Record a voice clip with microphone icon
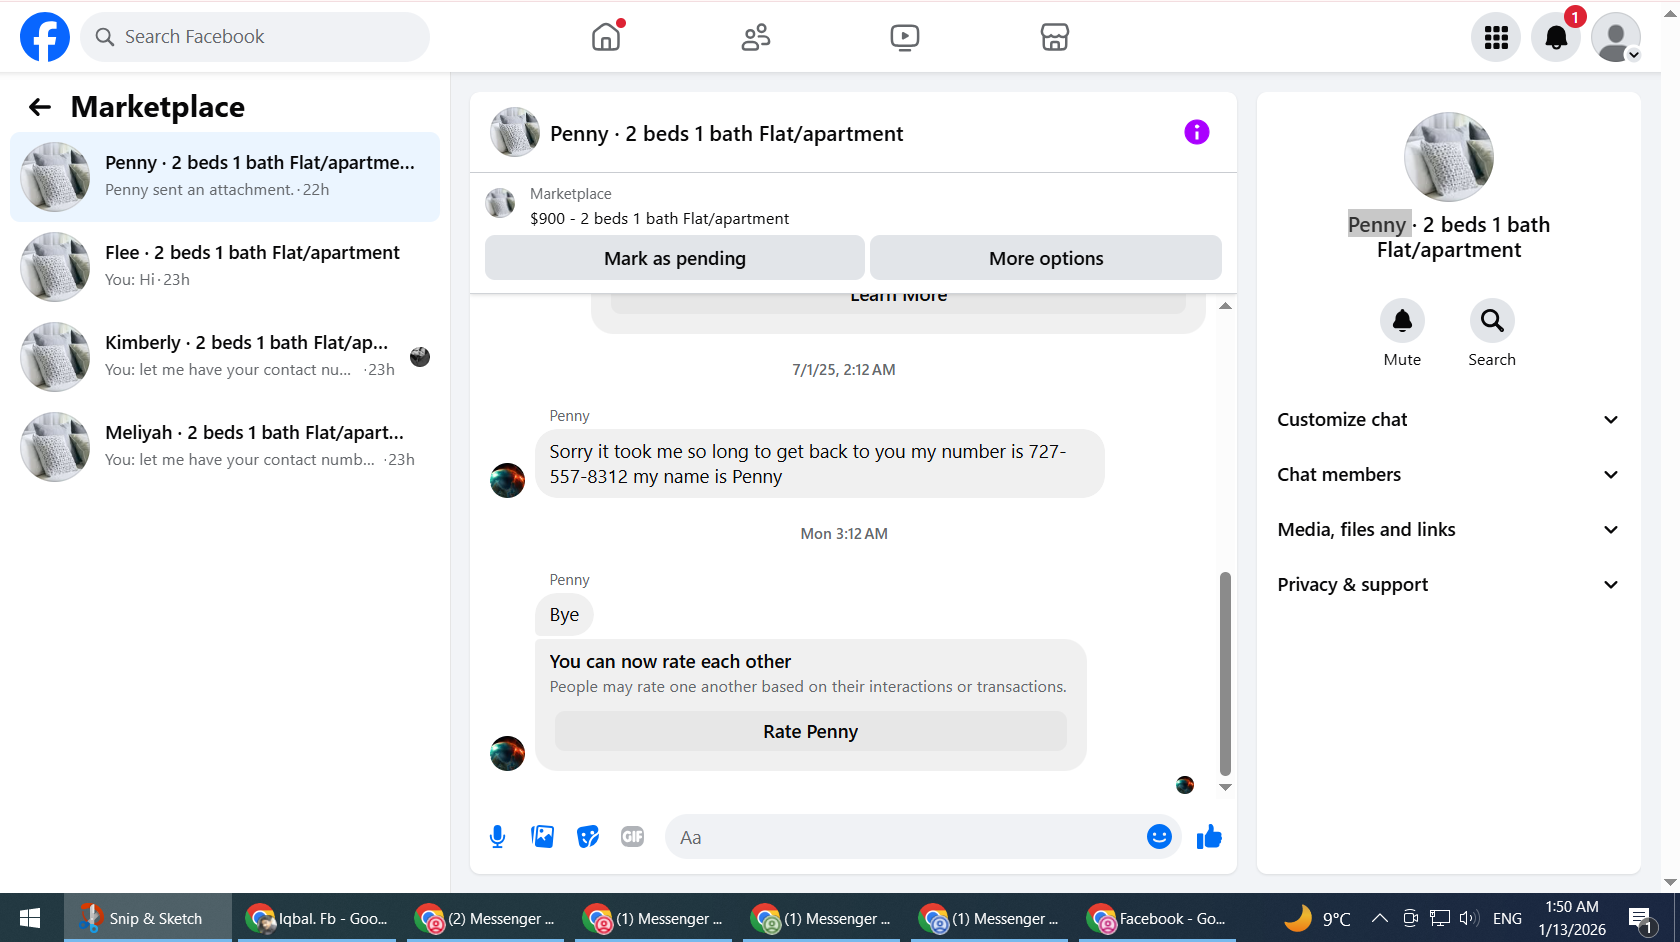The width and height of the screenshot is (1680, 942). click(x=498, y=837)
